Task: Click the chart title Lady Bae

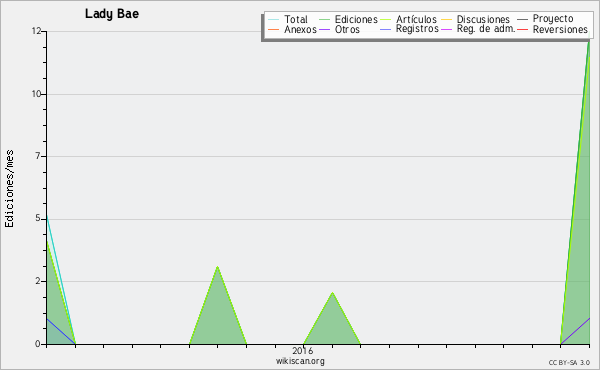Action: click(112, 14)
